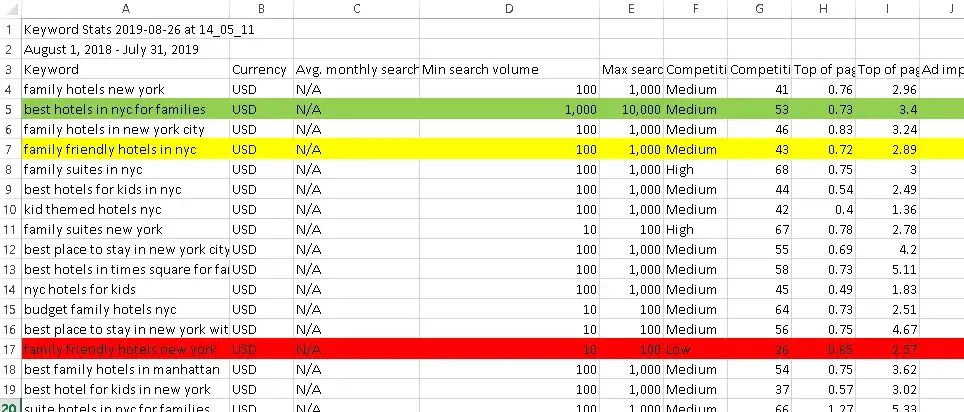Select column B header
The image size is (964, 412).
(x=261, y=9)
